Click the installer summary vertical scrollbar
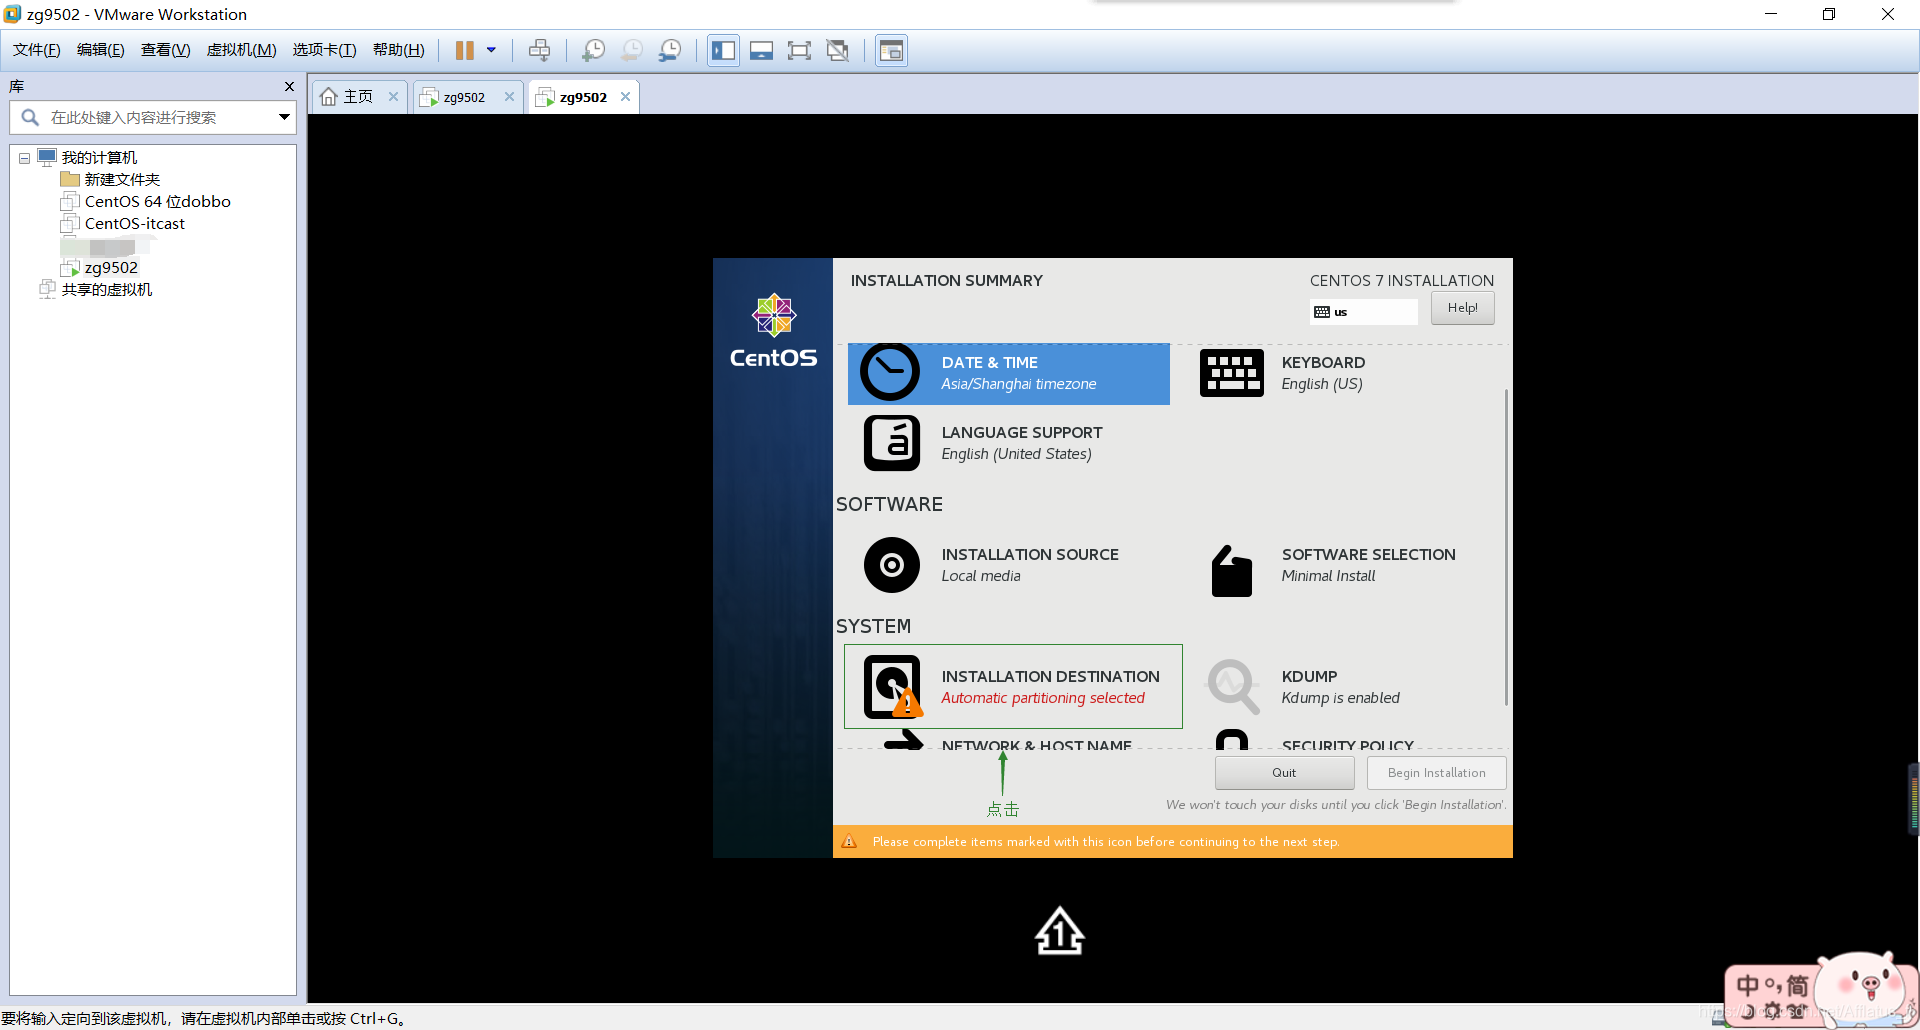The width and height of the screenshot is (1920, 1030). [1505, 547]
